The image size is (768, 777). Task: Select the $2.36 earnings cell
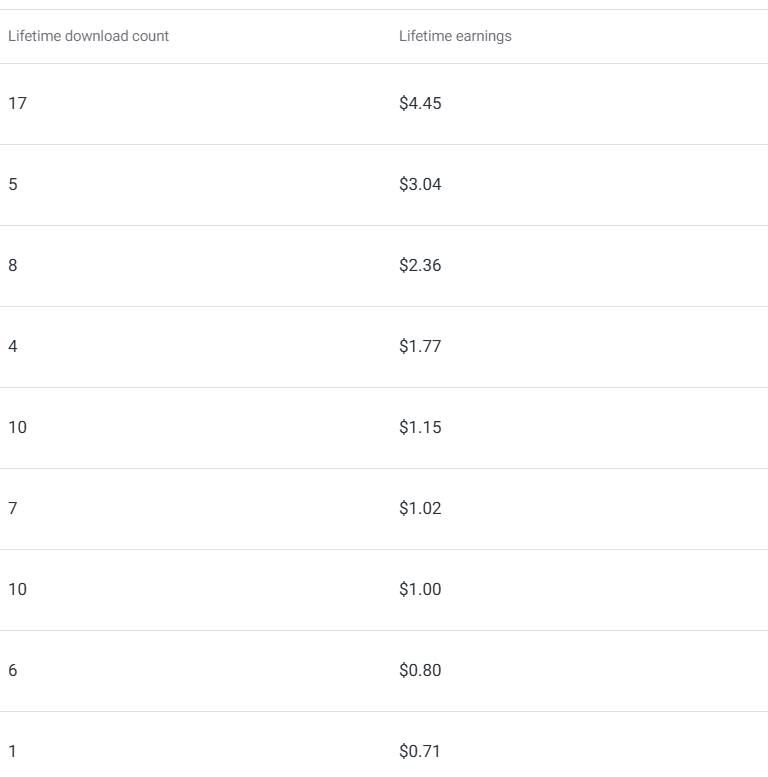(x=420, y=265)
